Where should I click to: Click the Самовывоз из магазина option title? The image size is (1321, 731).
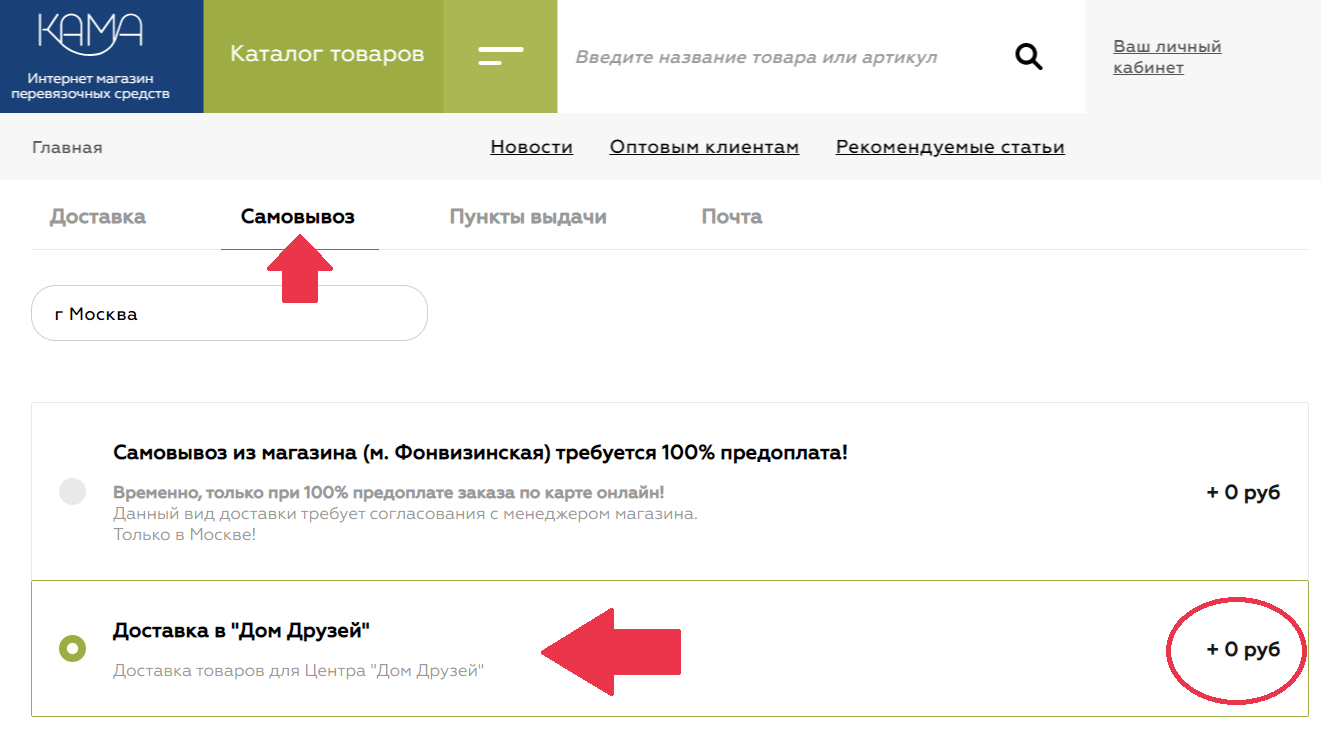[480, 453]
